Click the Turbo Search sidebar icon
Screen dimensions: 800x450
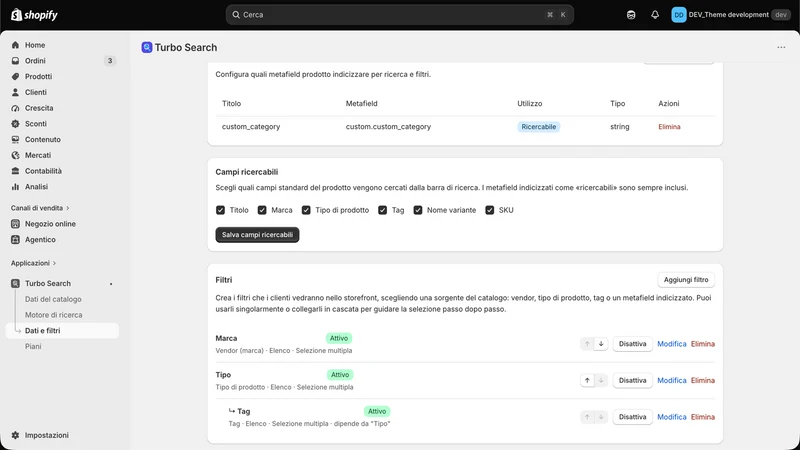tap(15, 284)
